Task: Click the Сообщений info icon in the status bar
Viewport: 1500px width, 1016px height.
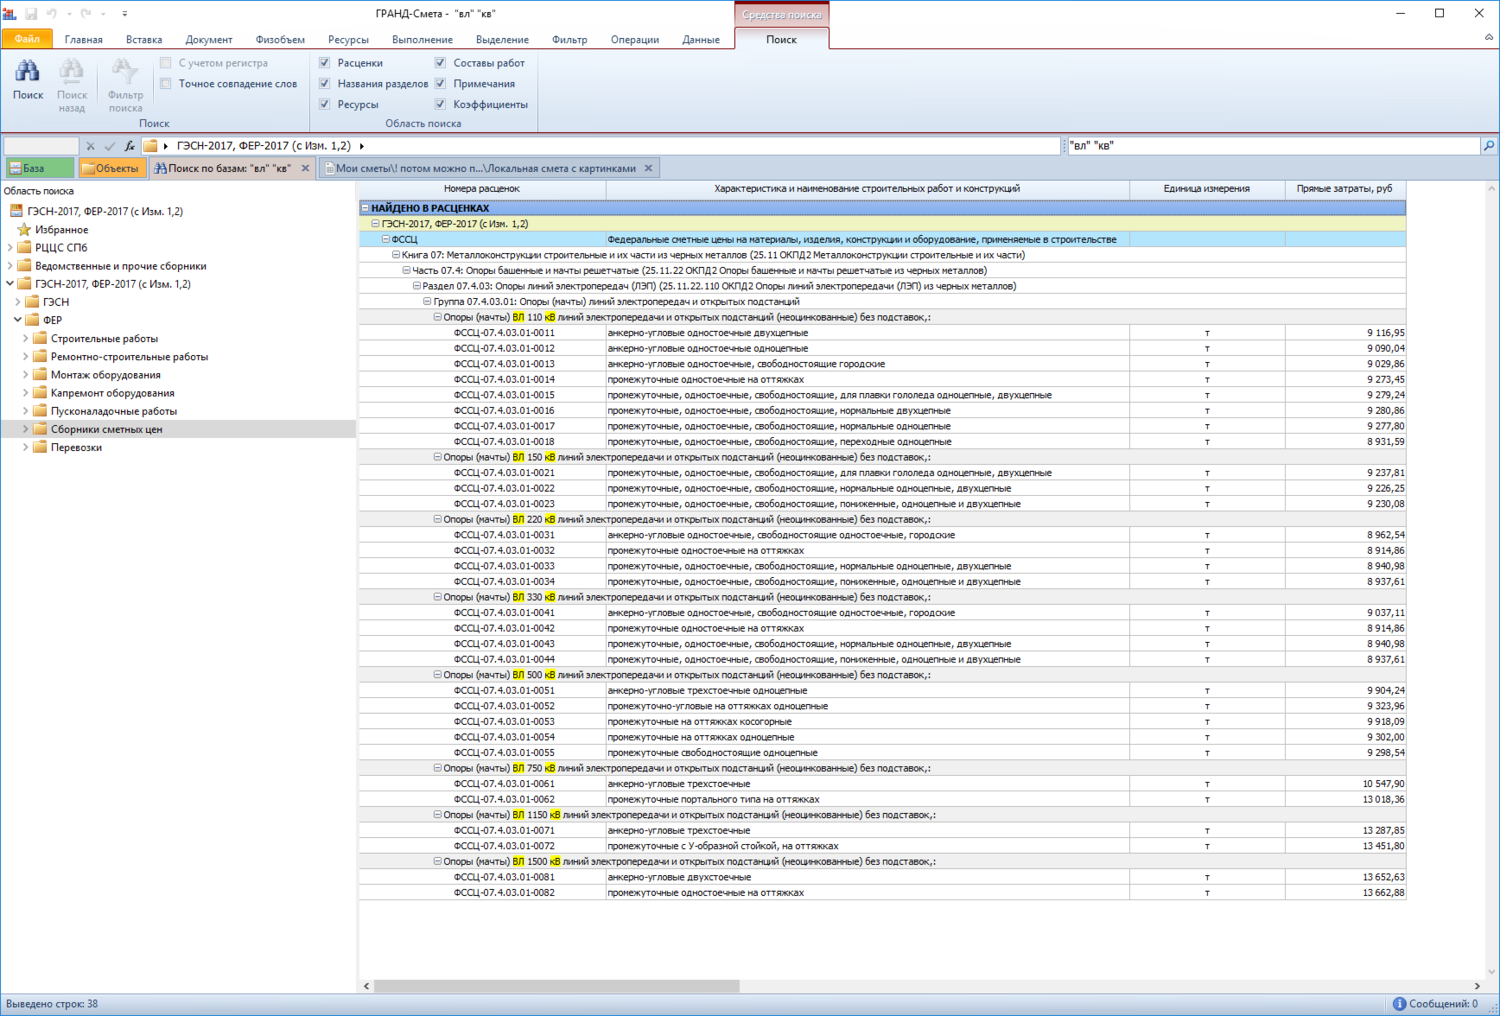Action: 1399,1004
